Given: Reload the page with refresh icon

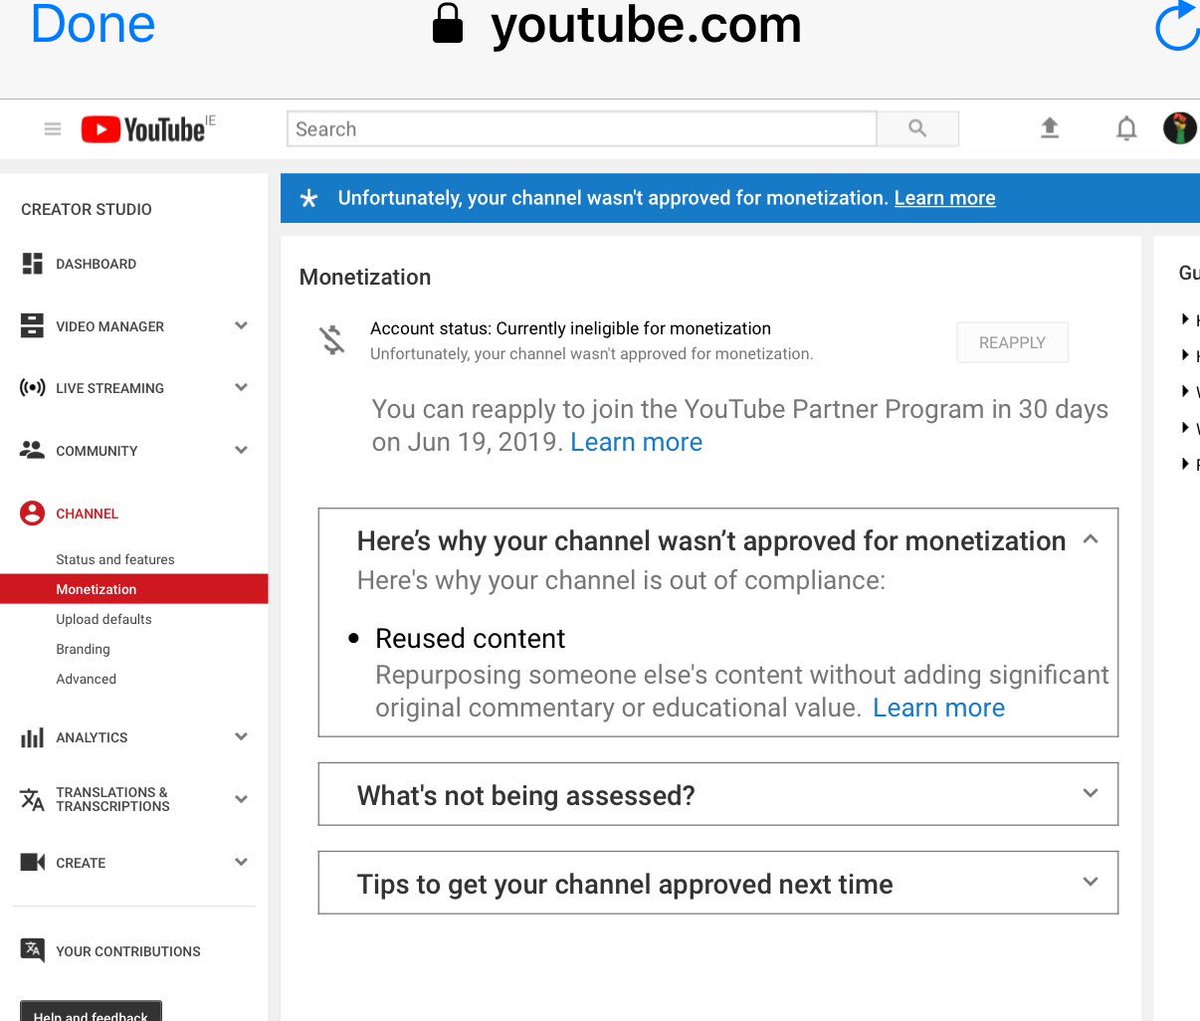Looking at the screenshot, I should click(1176, 27).
